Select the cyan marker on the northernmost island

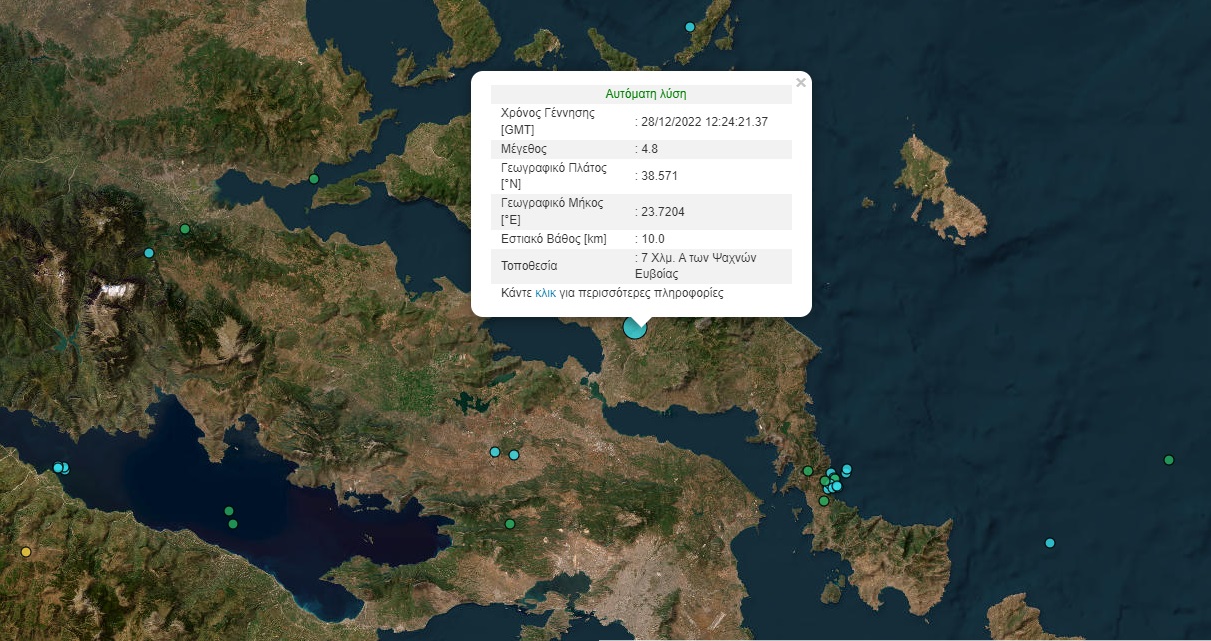[x=689, y=27]
